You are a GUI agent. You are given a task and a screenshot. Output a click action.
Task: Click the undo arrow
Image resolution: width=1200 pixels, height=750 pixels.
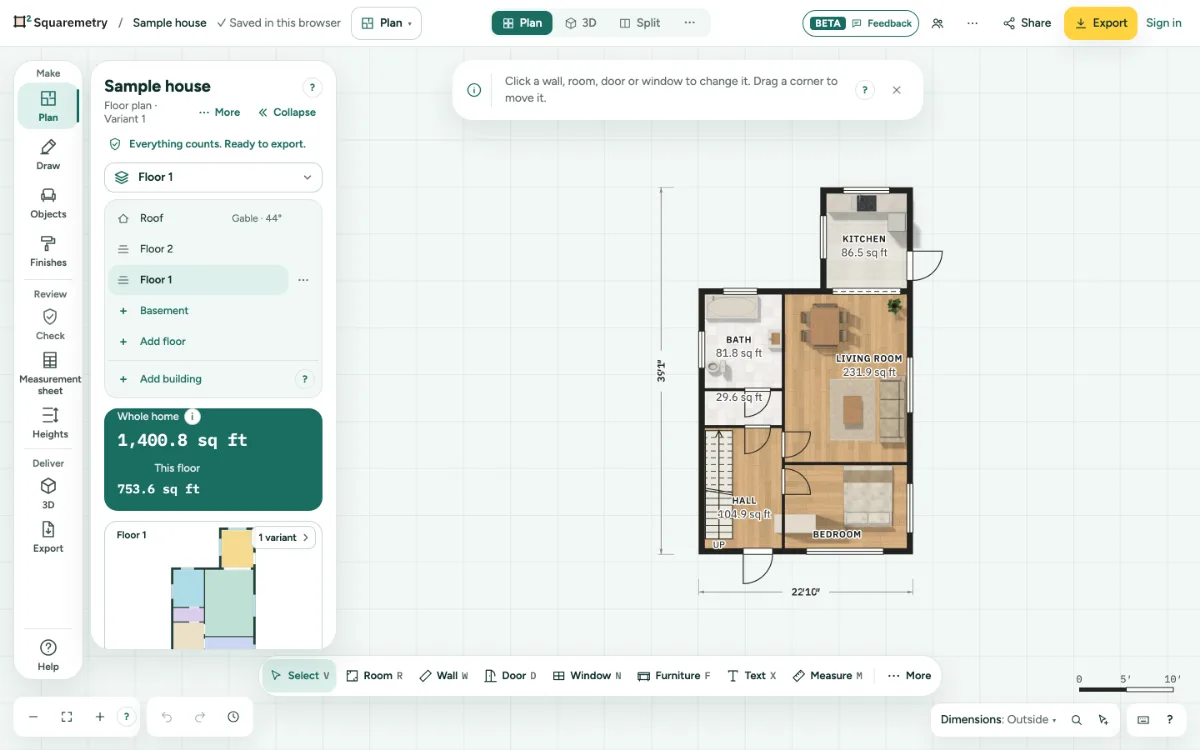(x=167, y=717)
